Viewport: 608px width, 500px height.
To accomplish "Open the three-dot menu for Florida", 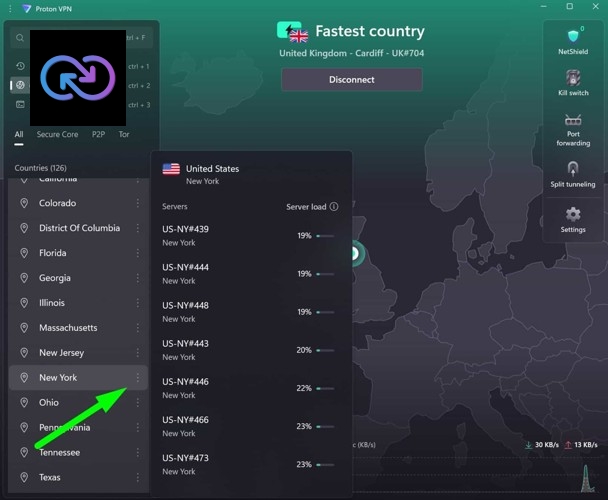I will tap(138, 253).
